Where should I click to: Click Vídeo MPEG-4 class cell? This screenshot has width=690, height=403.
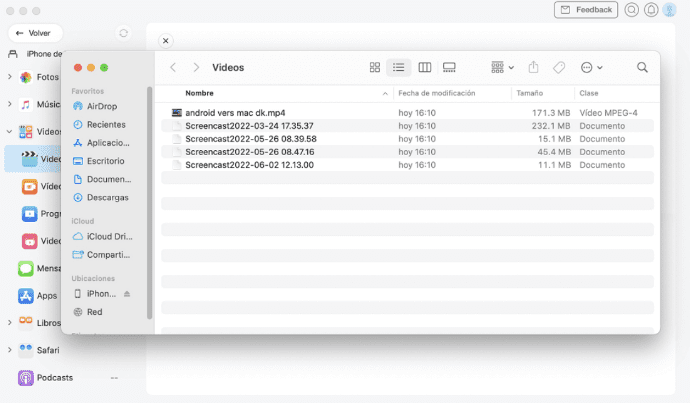(x=608, y=113)
